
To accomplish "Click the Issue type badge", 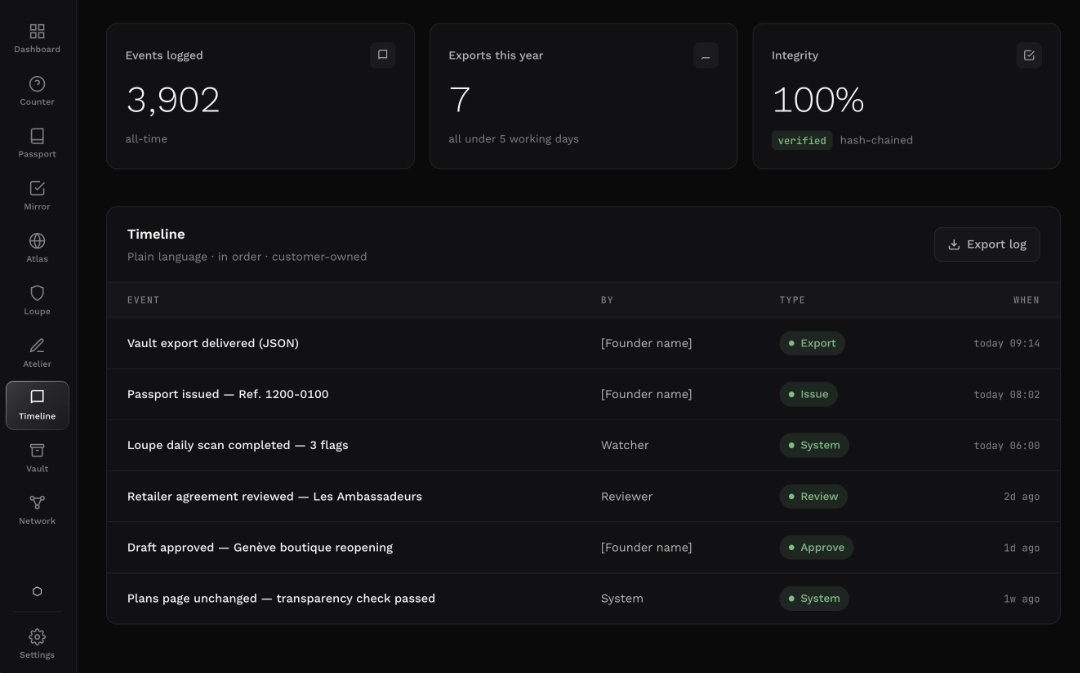I will coord(808,394).
